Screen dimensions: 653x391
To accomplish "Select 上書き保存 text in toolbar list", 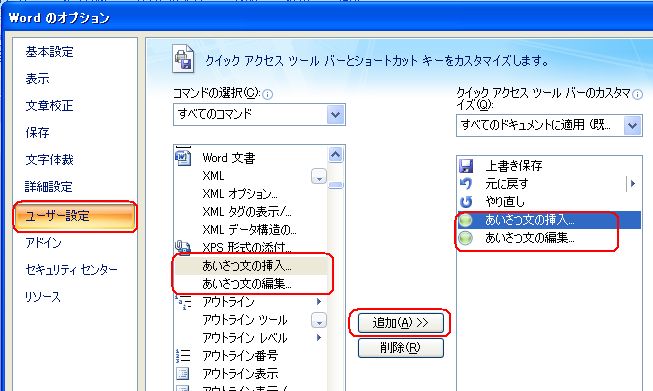I will point(514,166).
